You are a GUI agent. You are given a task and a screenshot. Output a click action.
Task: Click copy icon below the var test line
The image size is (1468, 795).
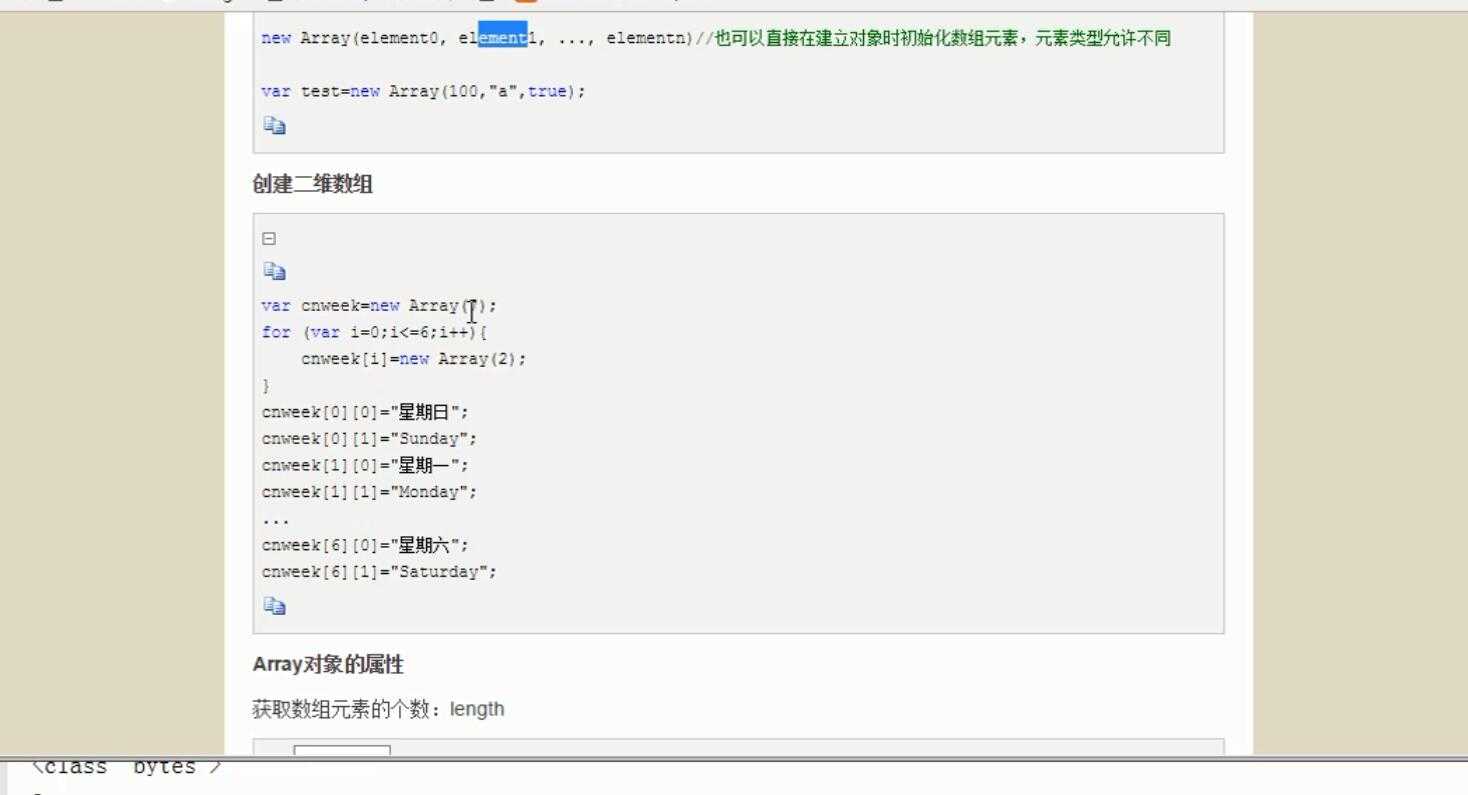(275, 125)
